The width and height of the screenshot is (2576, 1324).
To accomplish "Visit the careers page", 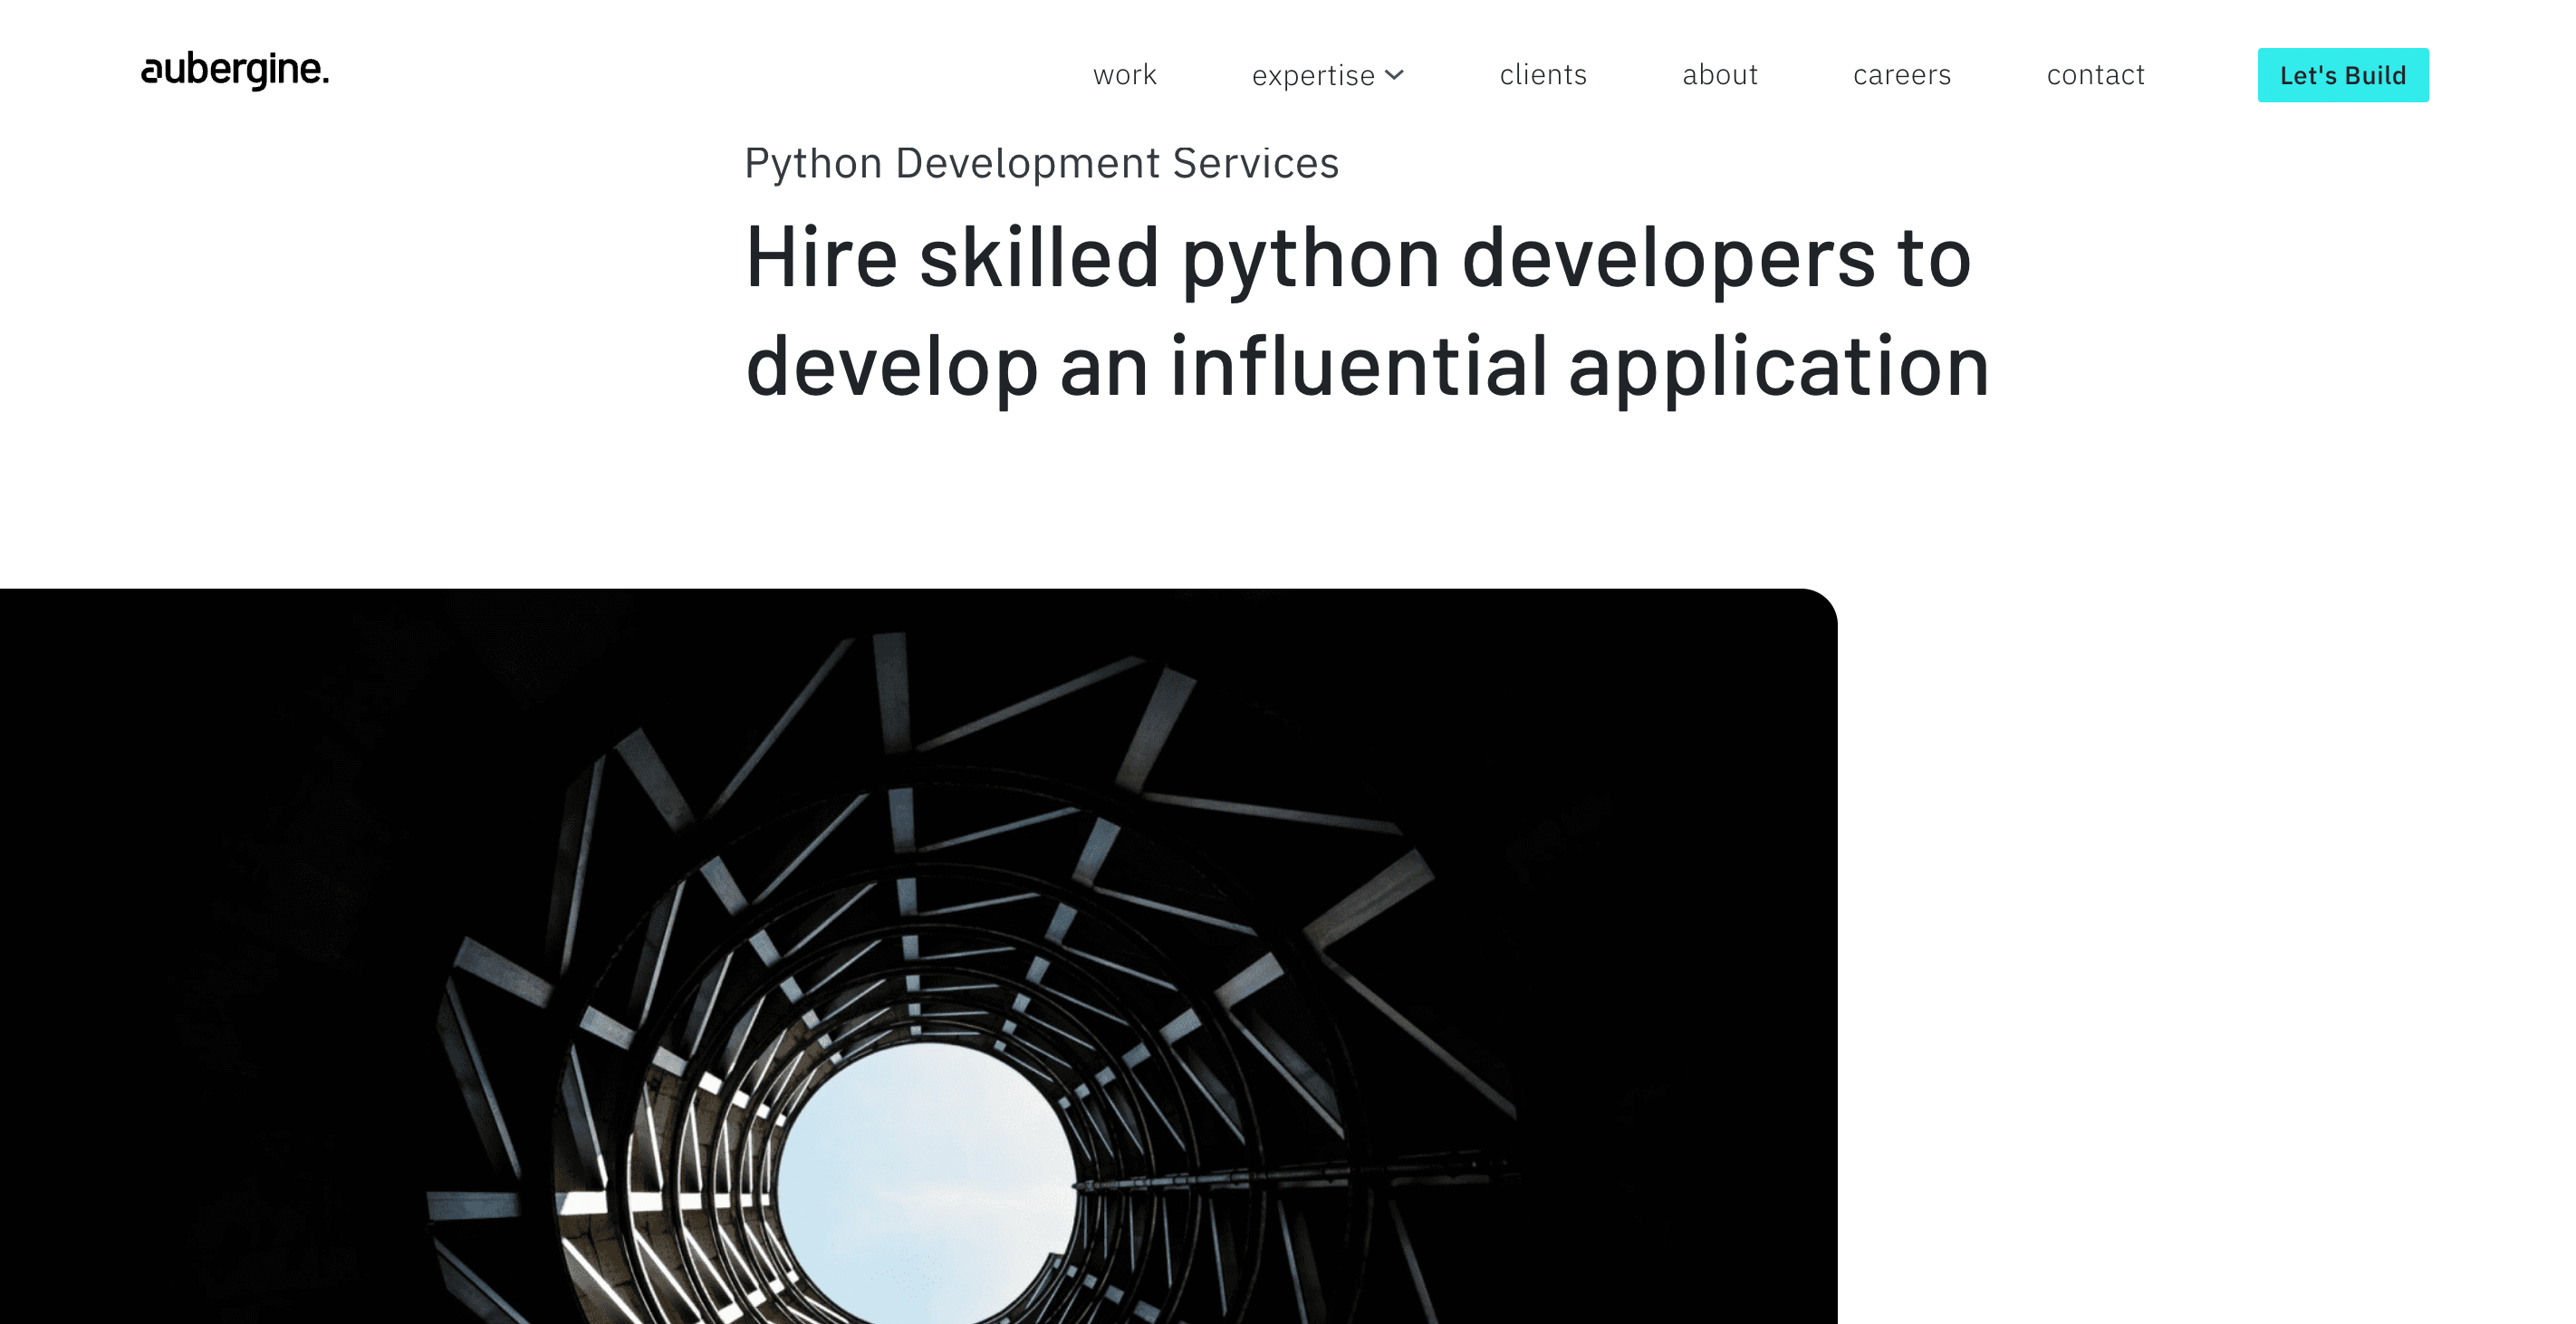I will [1902, 75].
